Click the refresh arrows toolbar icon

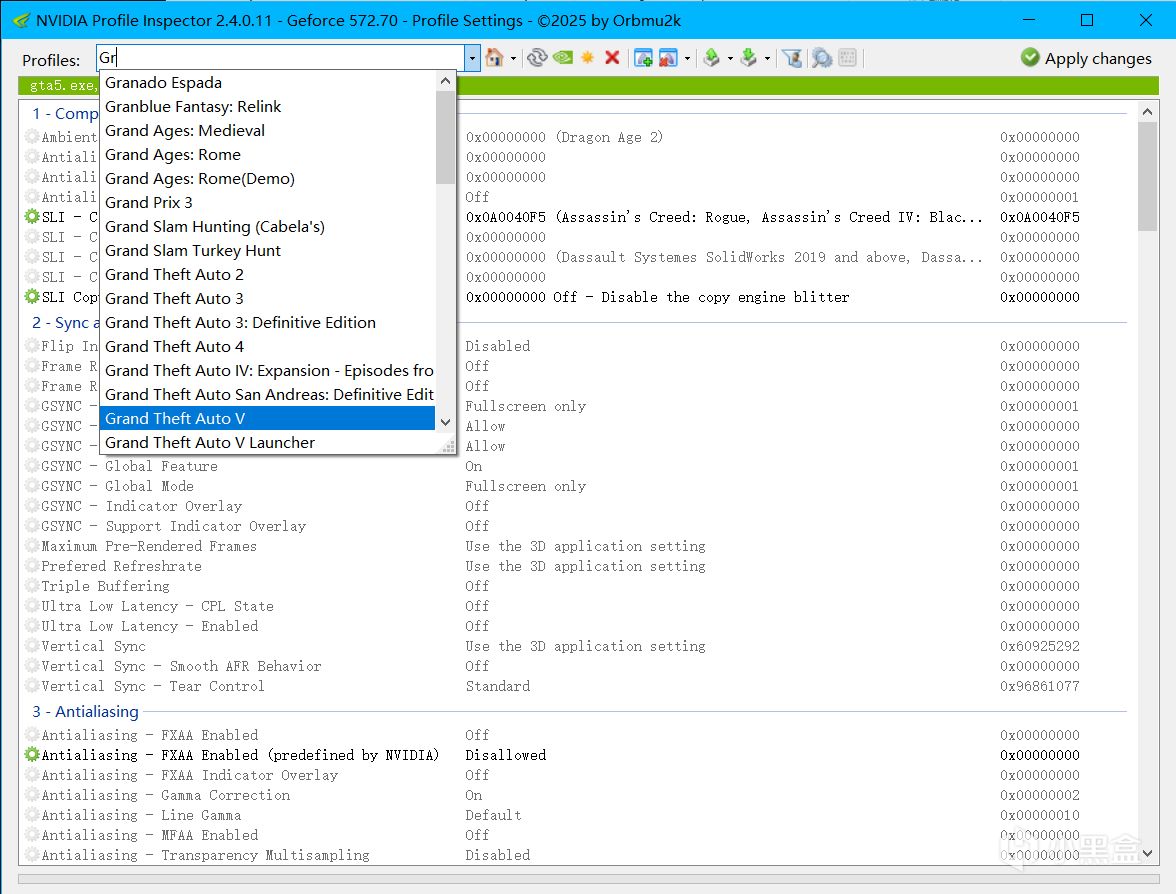pos(537,58)
